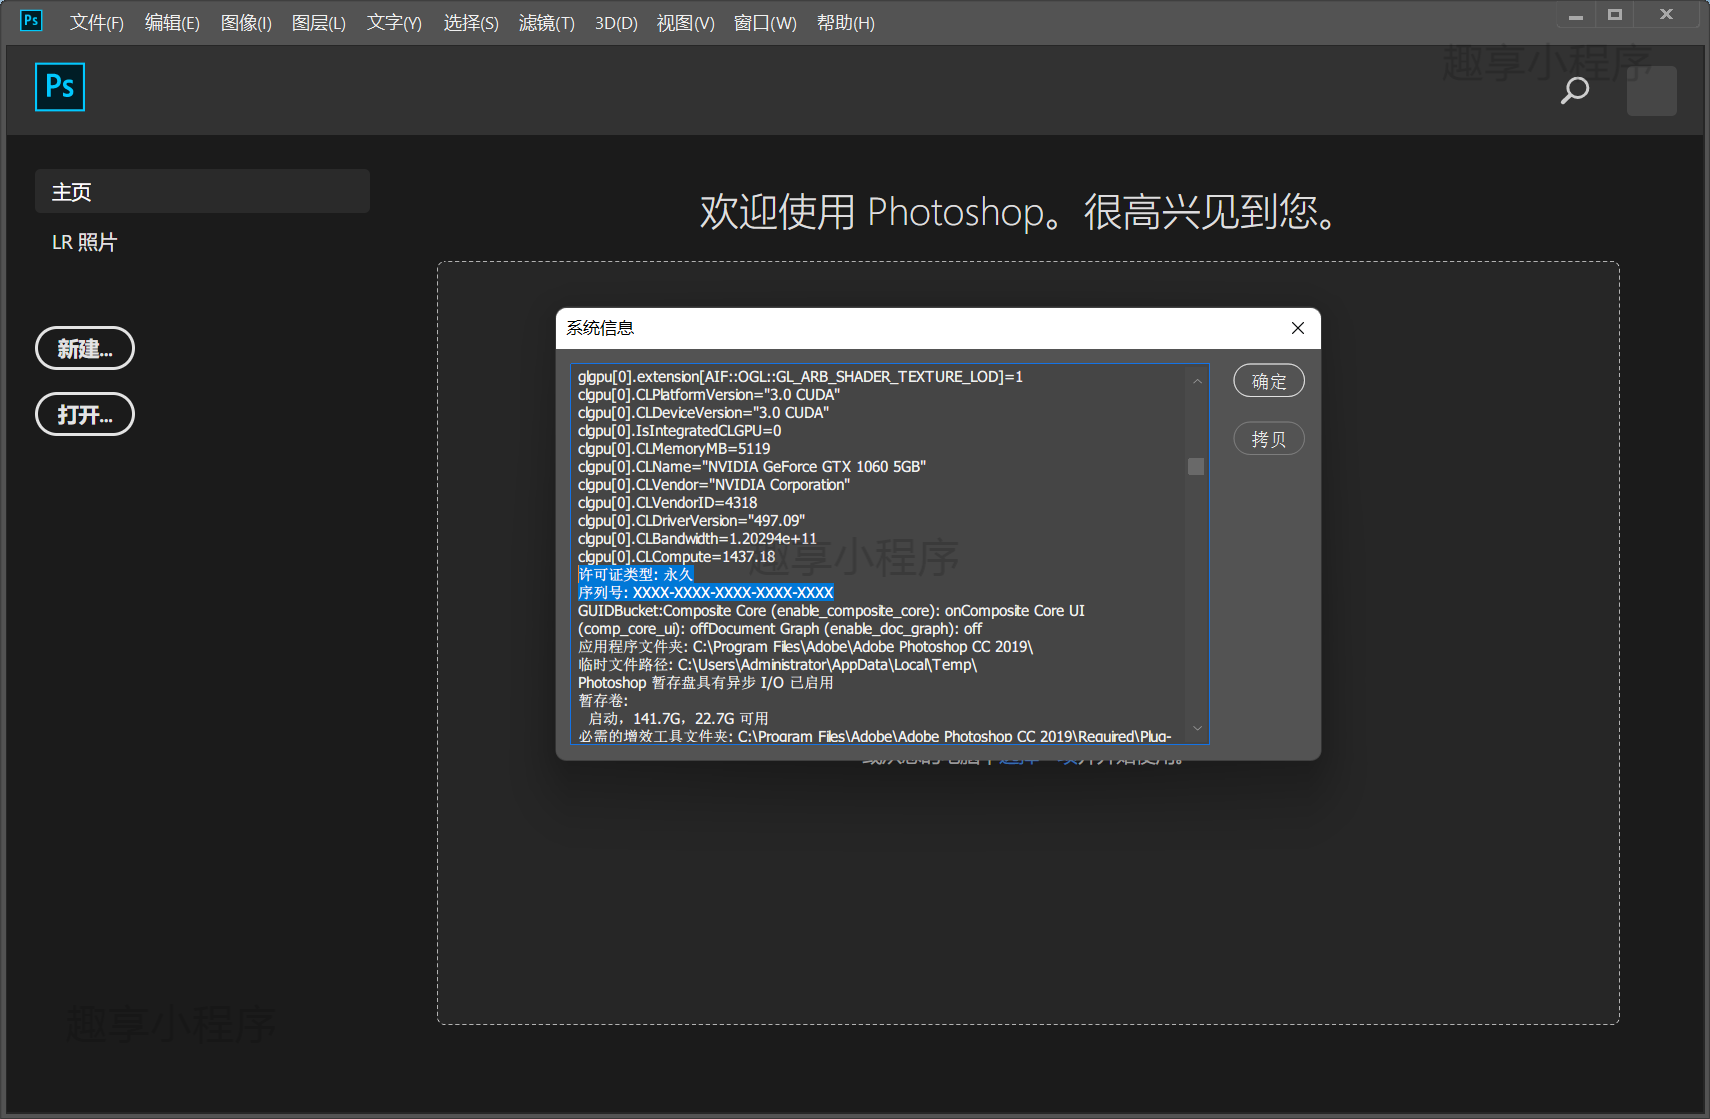
Task: Click the IsIntegratedCLGPU=0 line
Action: point(680,430)
